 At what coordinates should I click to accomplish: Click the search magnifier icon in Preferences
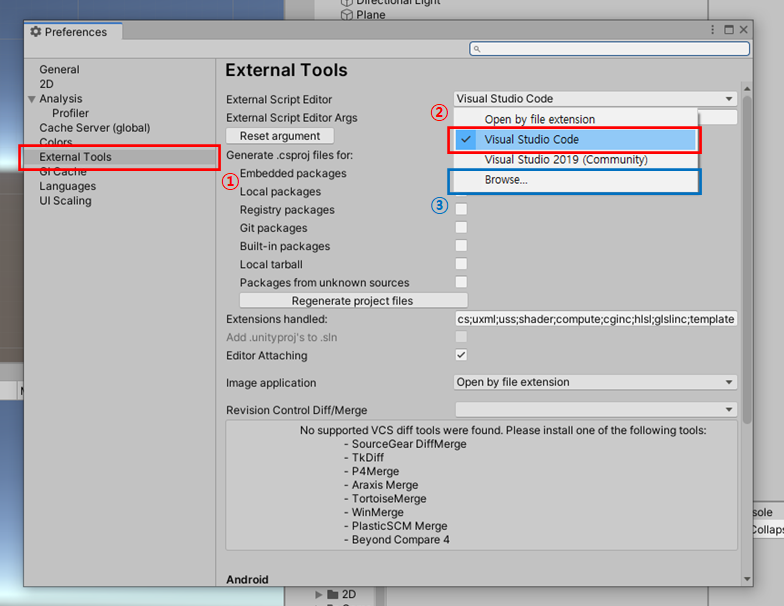(x=477, y=49)
